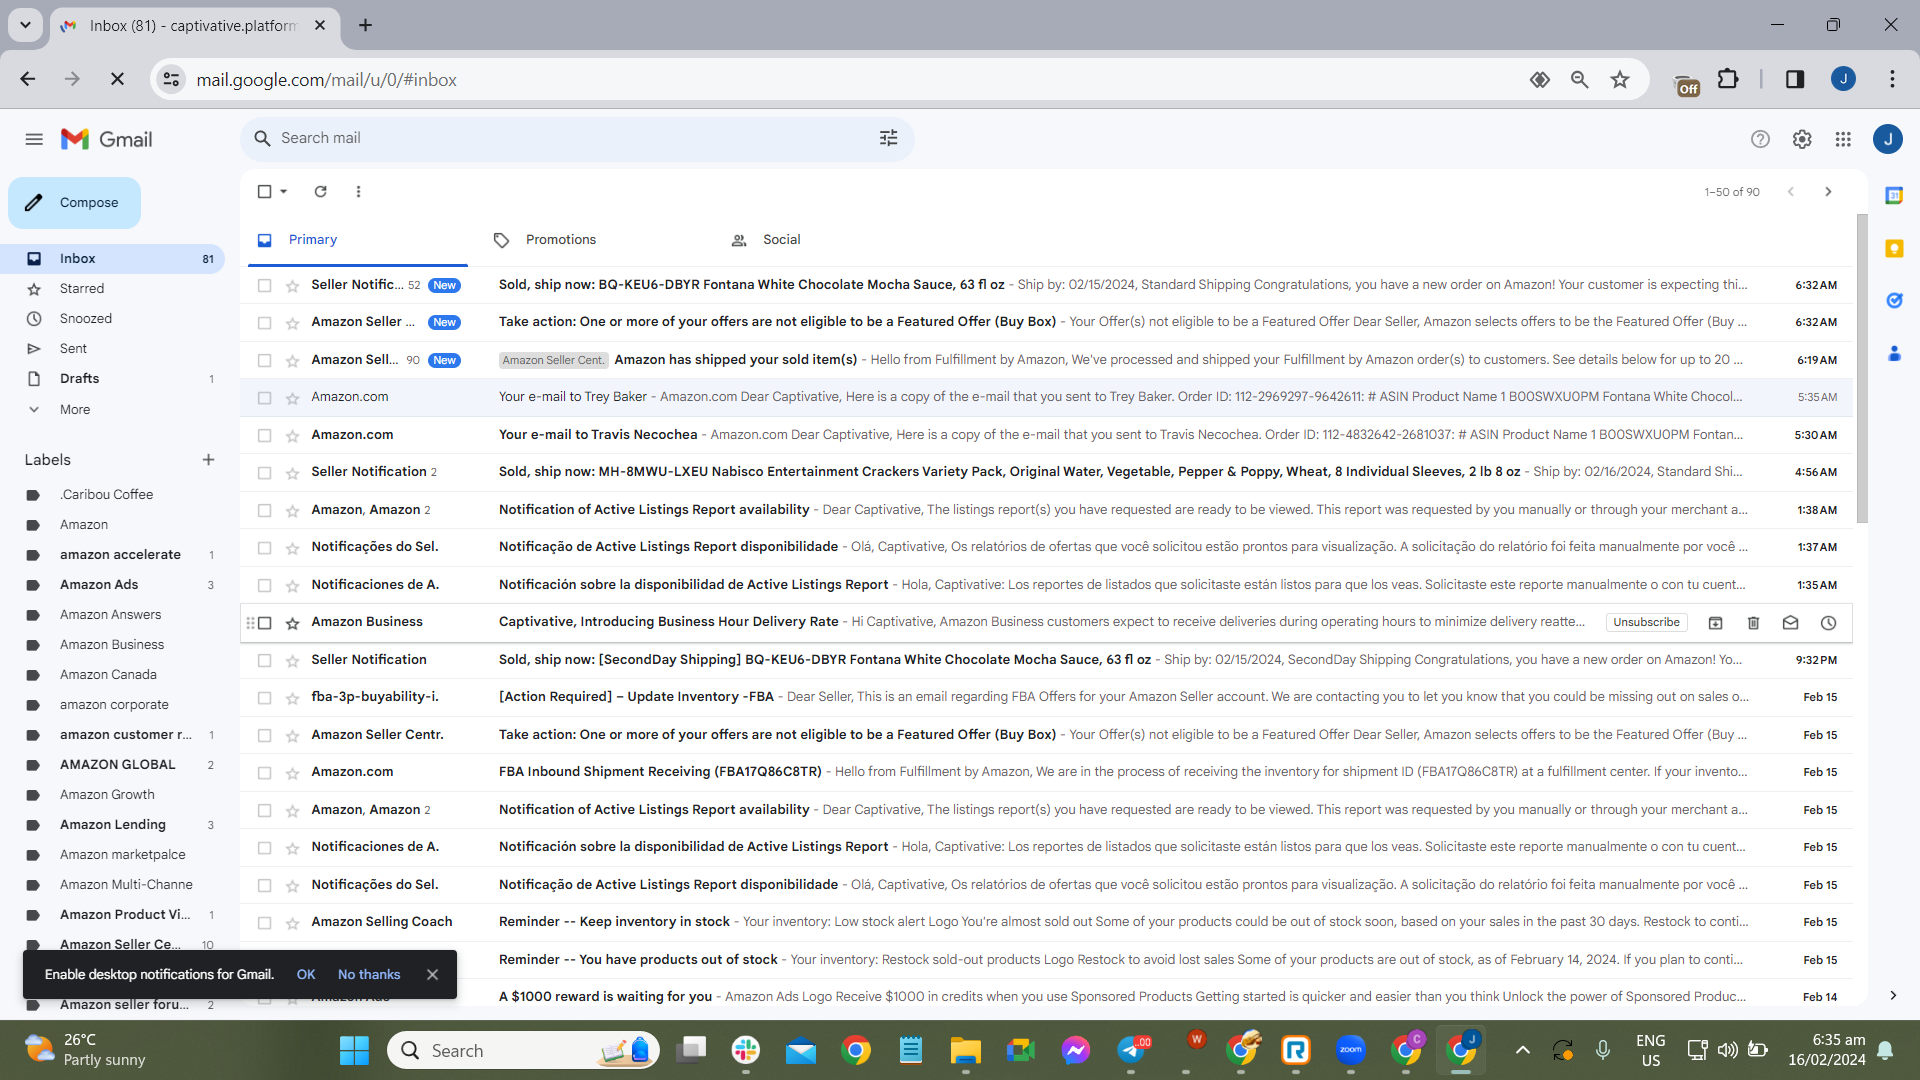Open Google Calendar side panel
1920x1080 pixels.
click(1894, 195)
